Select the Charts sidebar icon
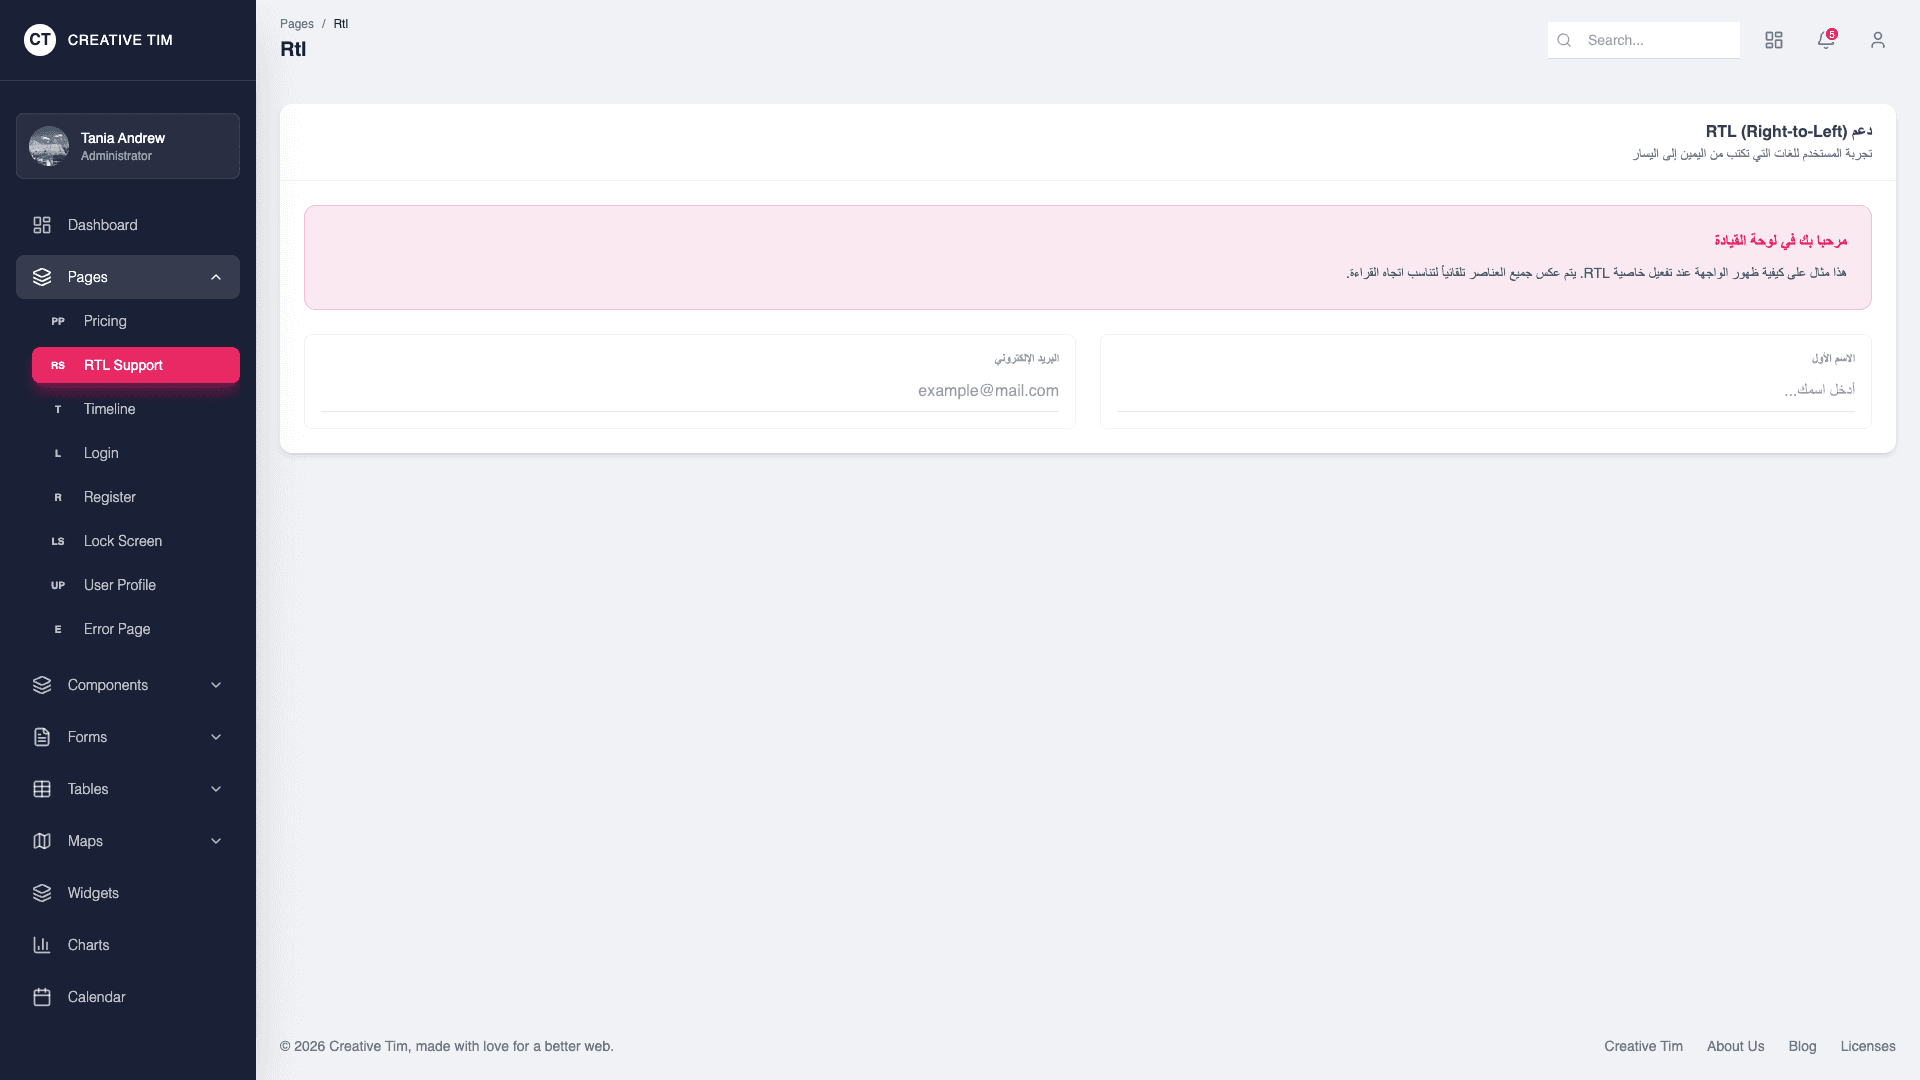Image resolution: width=1920 pixels, height=1080 pixels. click(x=41, y=944)
